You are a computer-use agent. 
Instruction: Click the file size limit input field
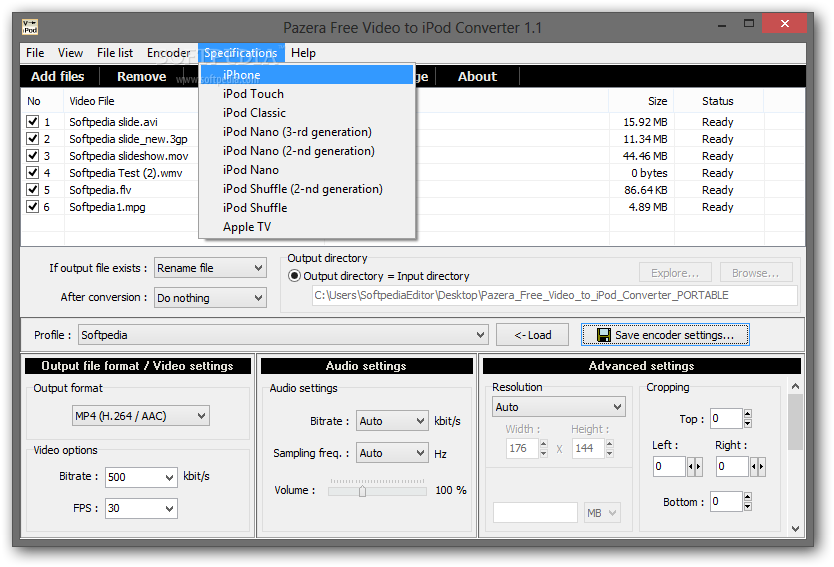(535, 513)
